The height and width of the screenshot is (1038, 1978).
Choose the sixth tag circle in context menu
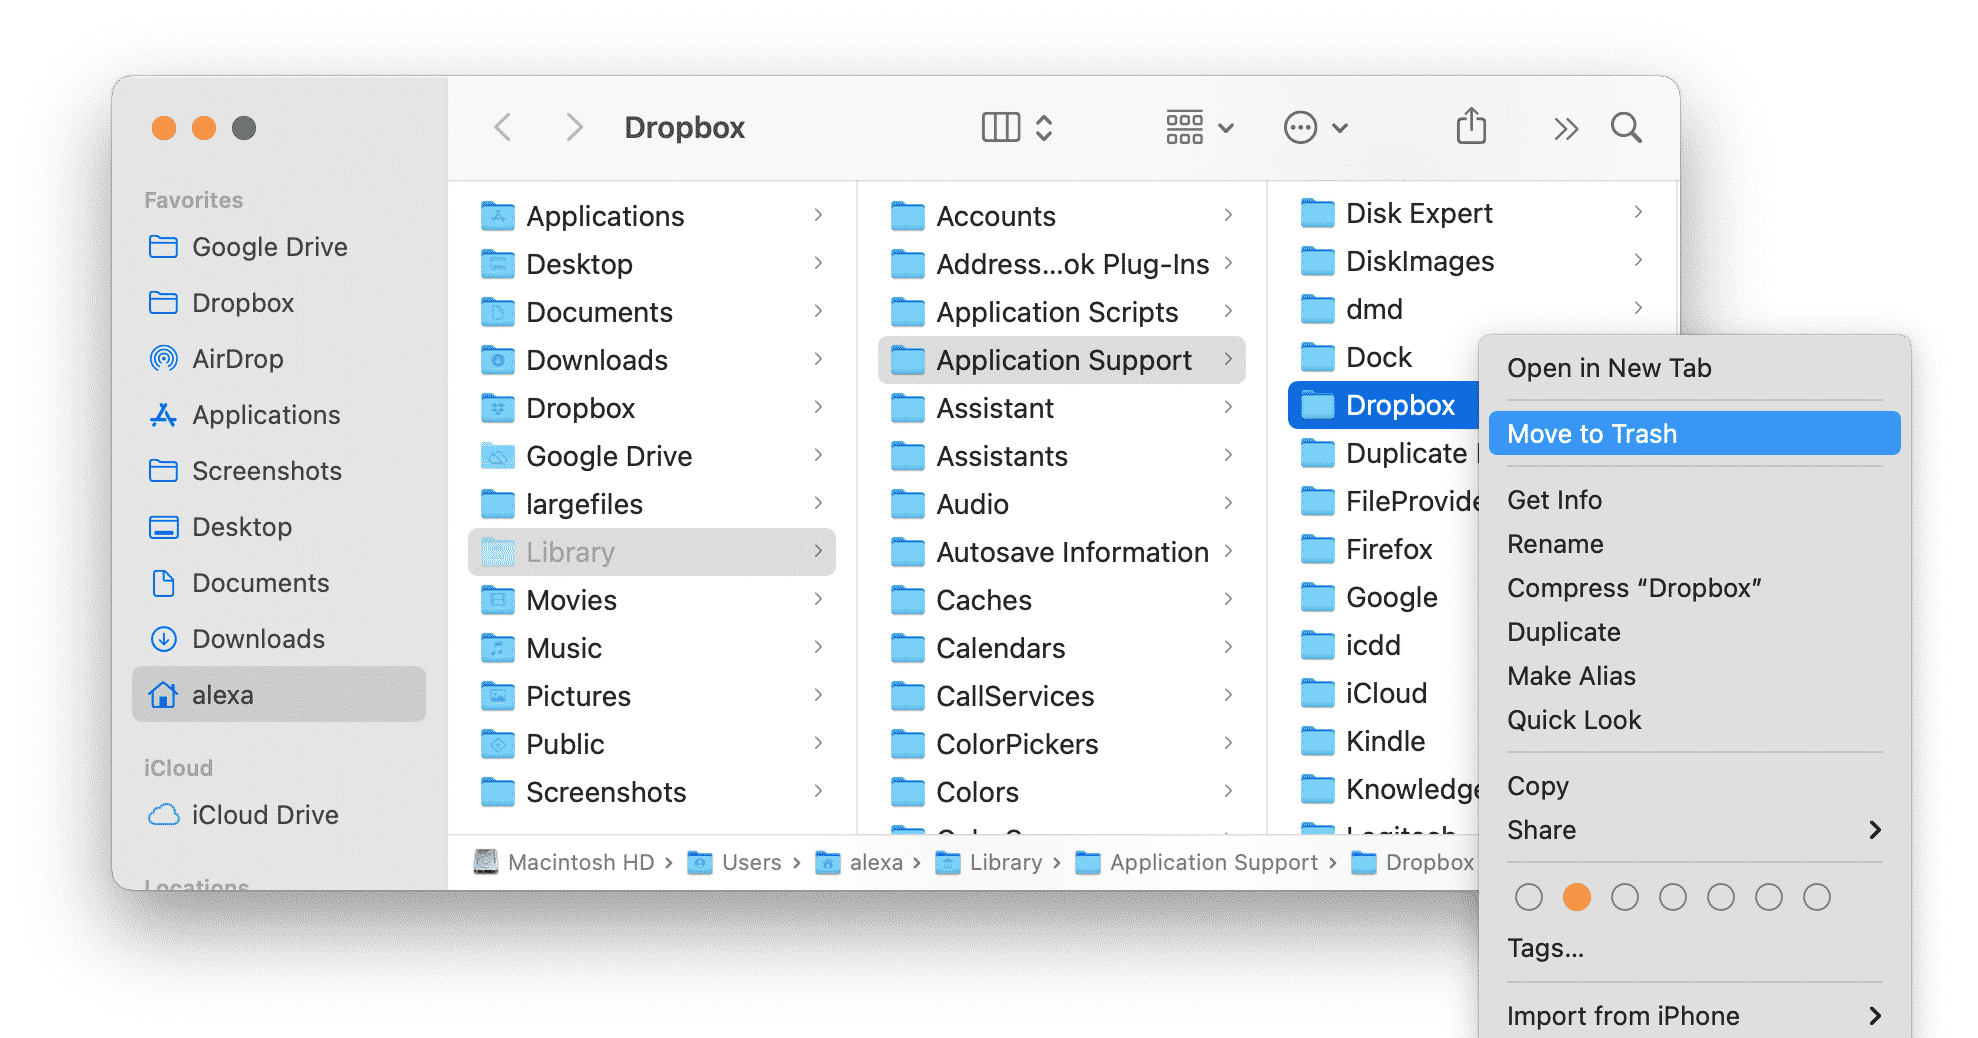(x=1768, y=897)
